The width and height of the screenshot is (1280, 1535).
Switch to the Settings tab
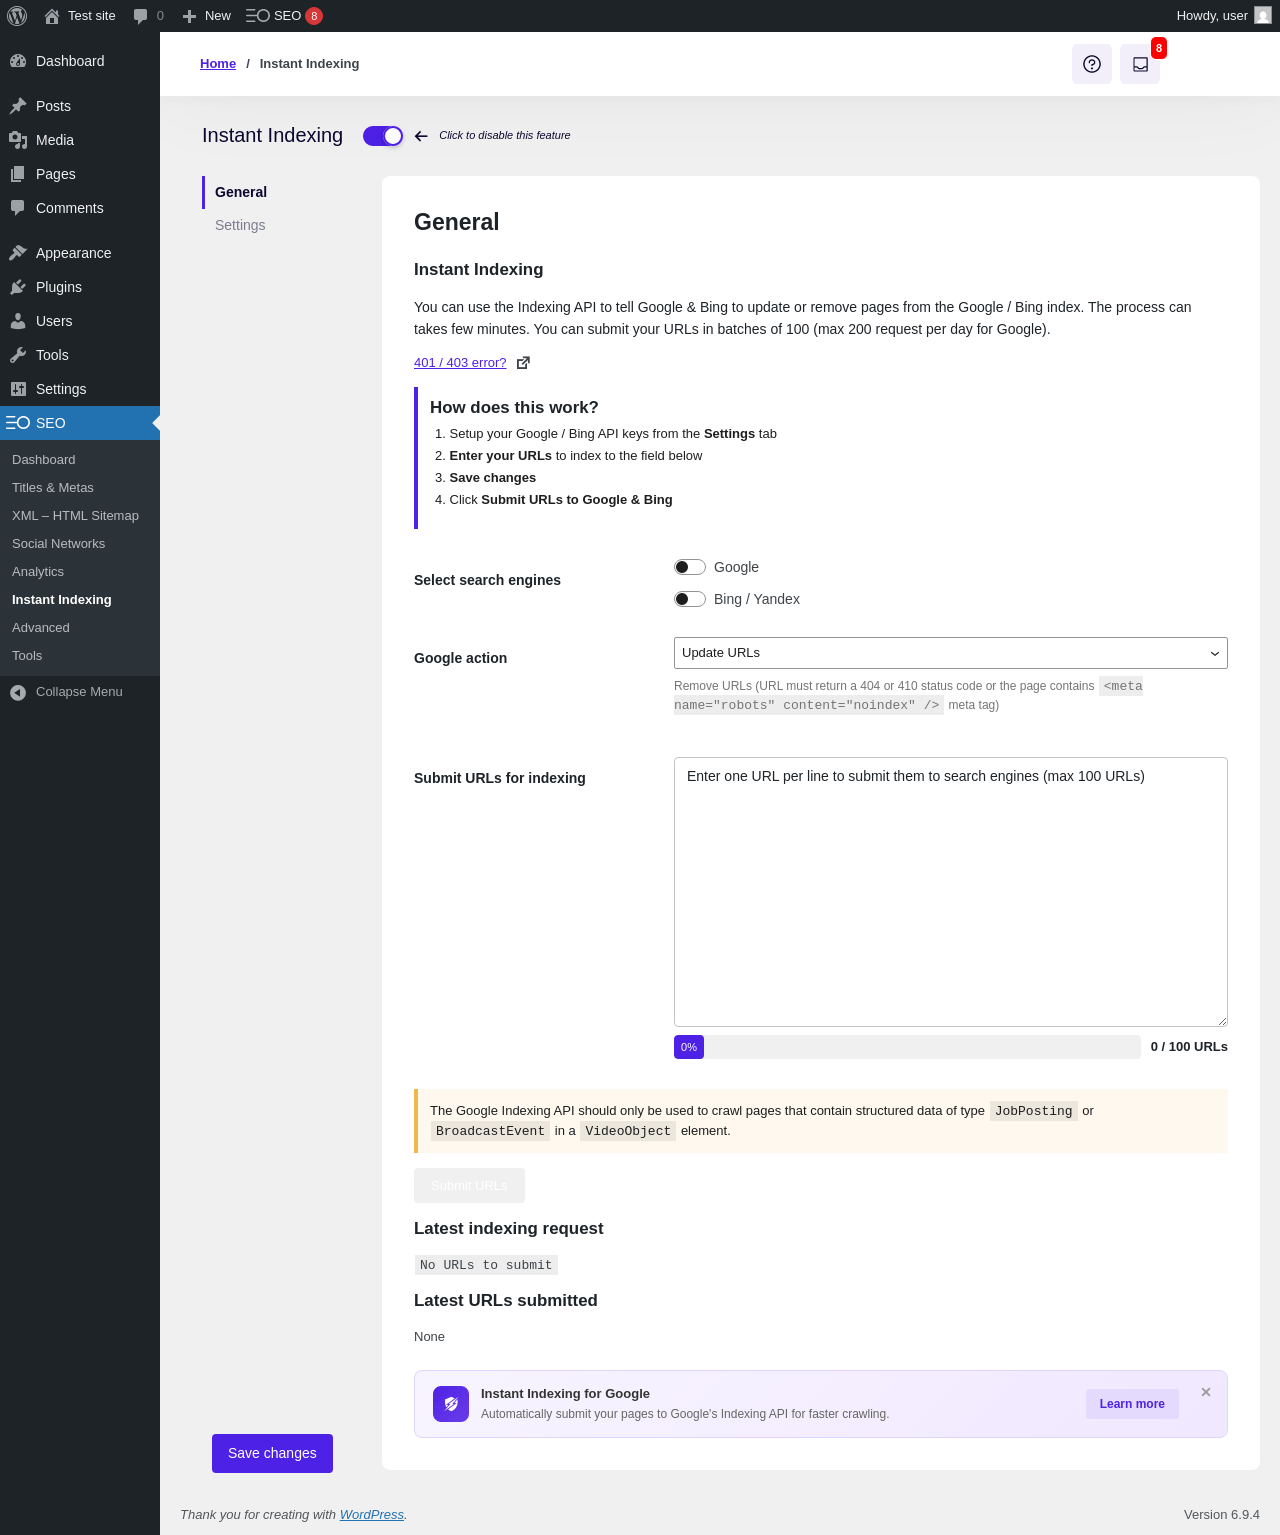point(240,225)
